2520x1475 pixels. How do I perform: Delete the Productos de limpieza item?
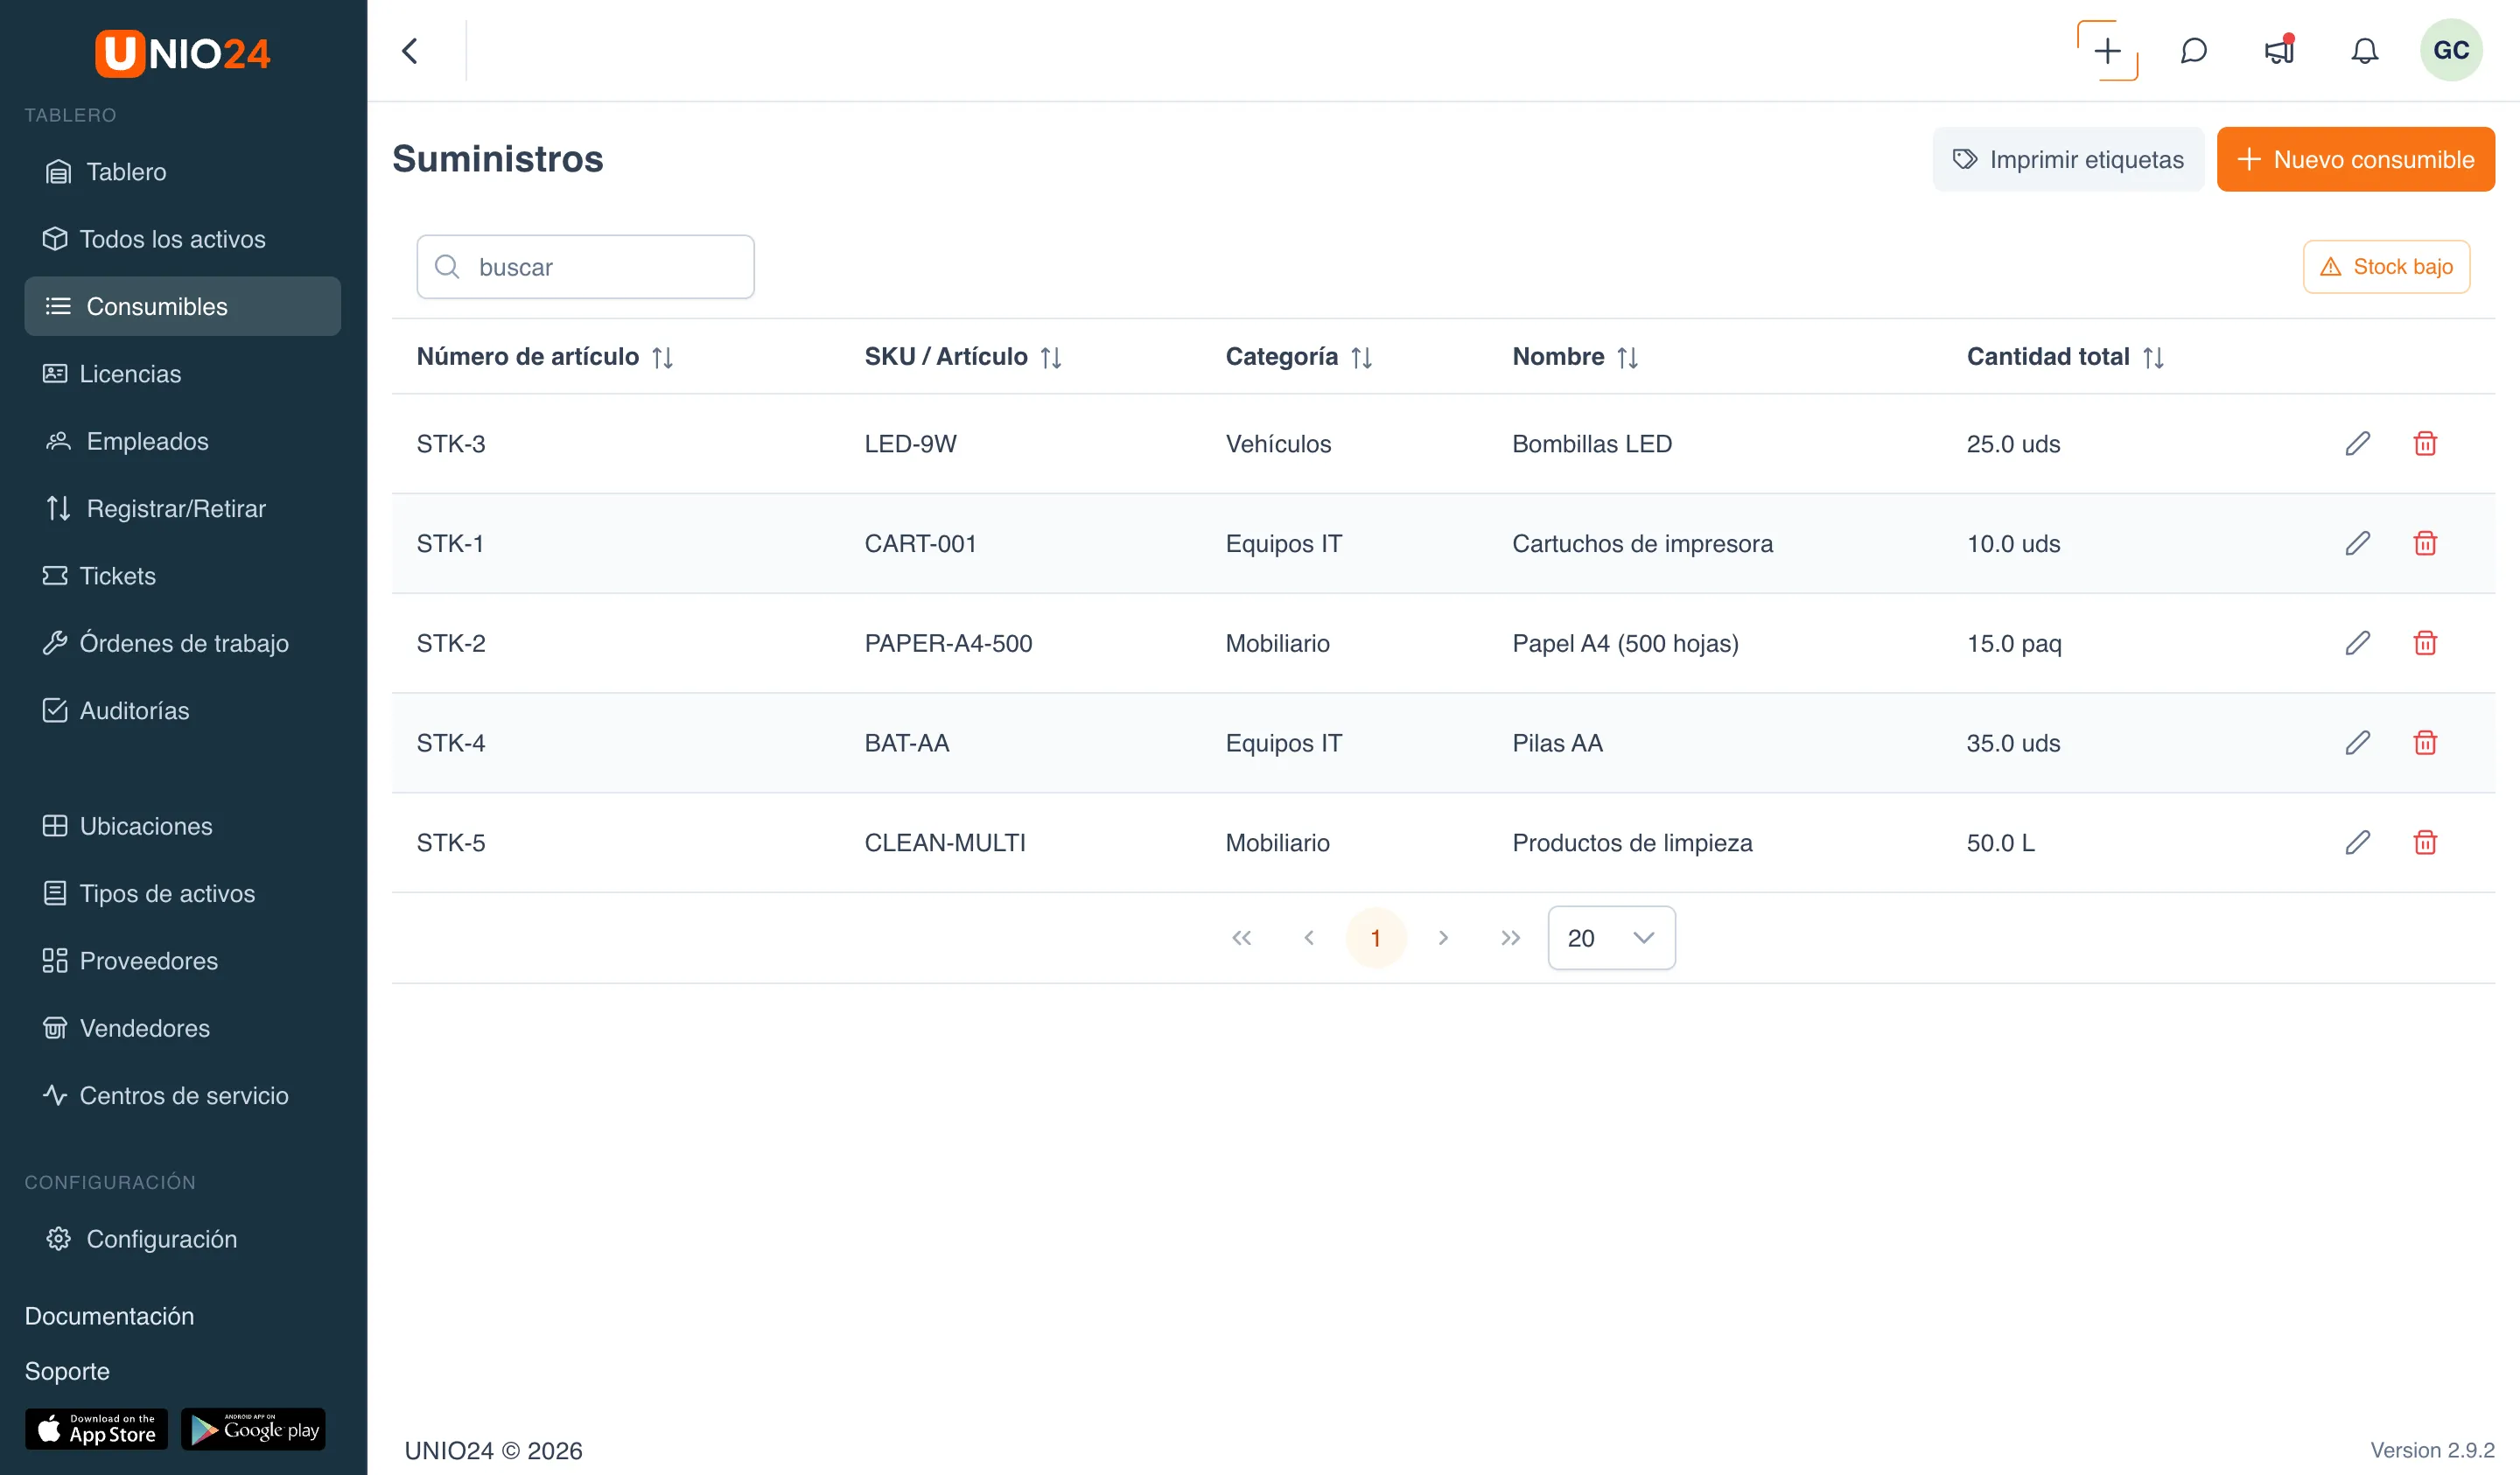[2424, 842]
